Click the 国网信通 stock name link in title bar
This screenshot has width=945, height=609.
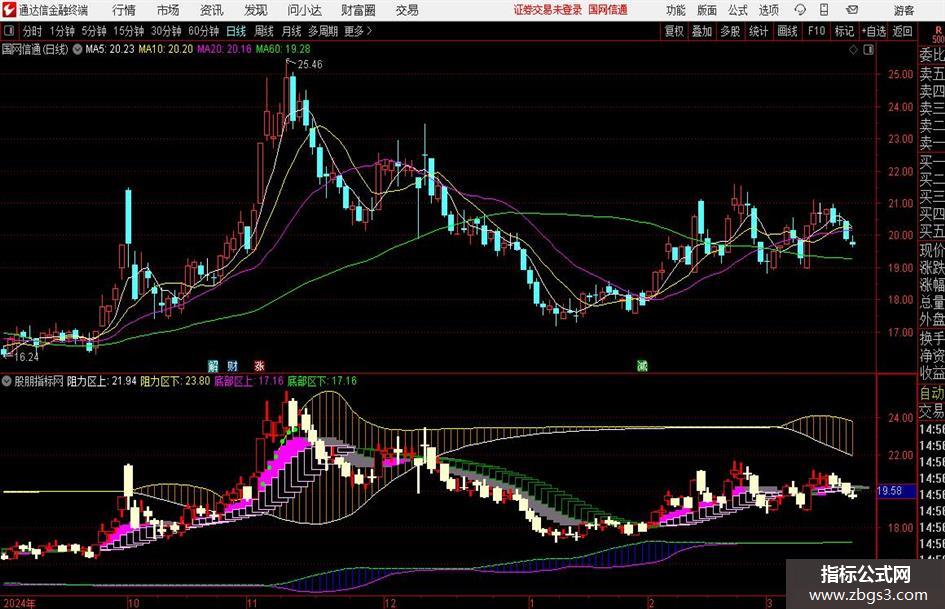[x=608, y=10]
